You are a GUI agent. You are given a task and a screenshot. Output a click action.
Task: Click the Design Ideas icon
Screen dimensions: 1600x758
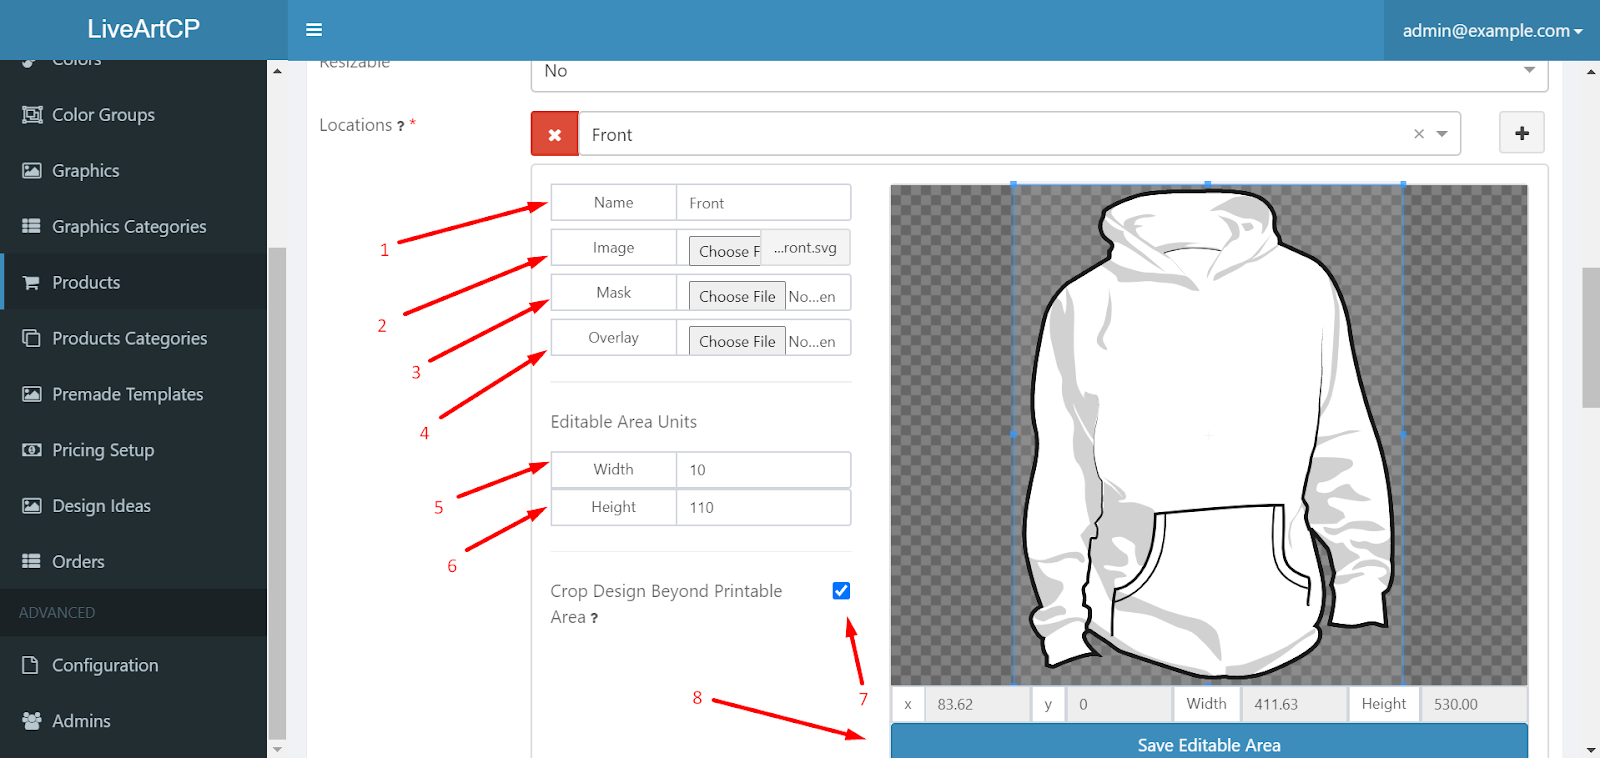click(32, 506)
